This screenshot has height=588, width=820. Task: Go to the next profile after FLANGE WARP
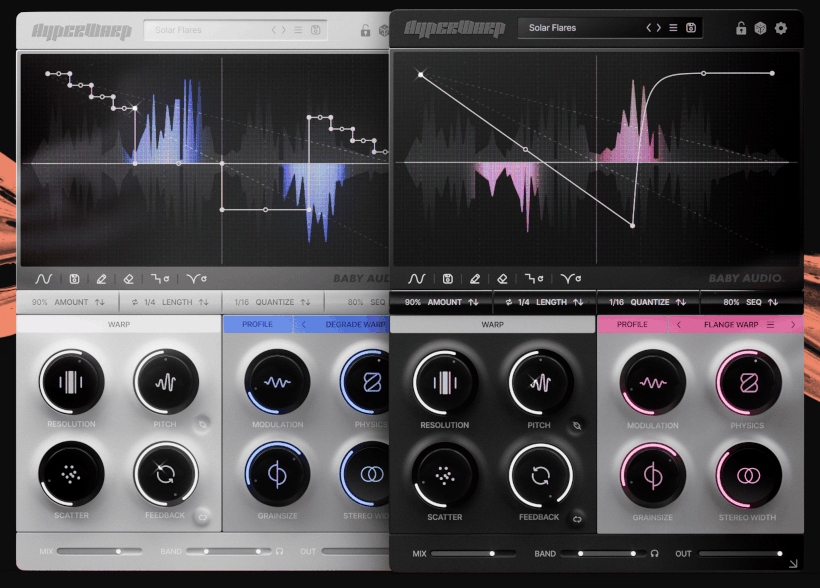(x=793, y=325)
